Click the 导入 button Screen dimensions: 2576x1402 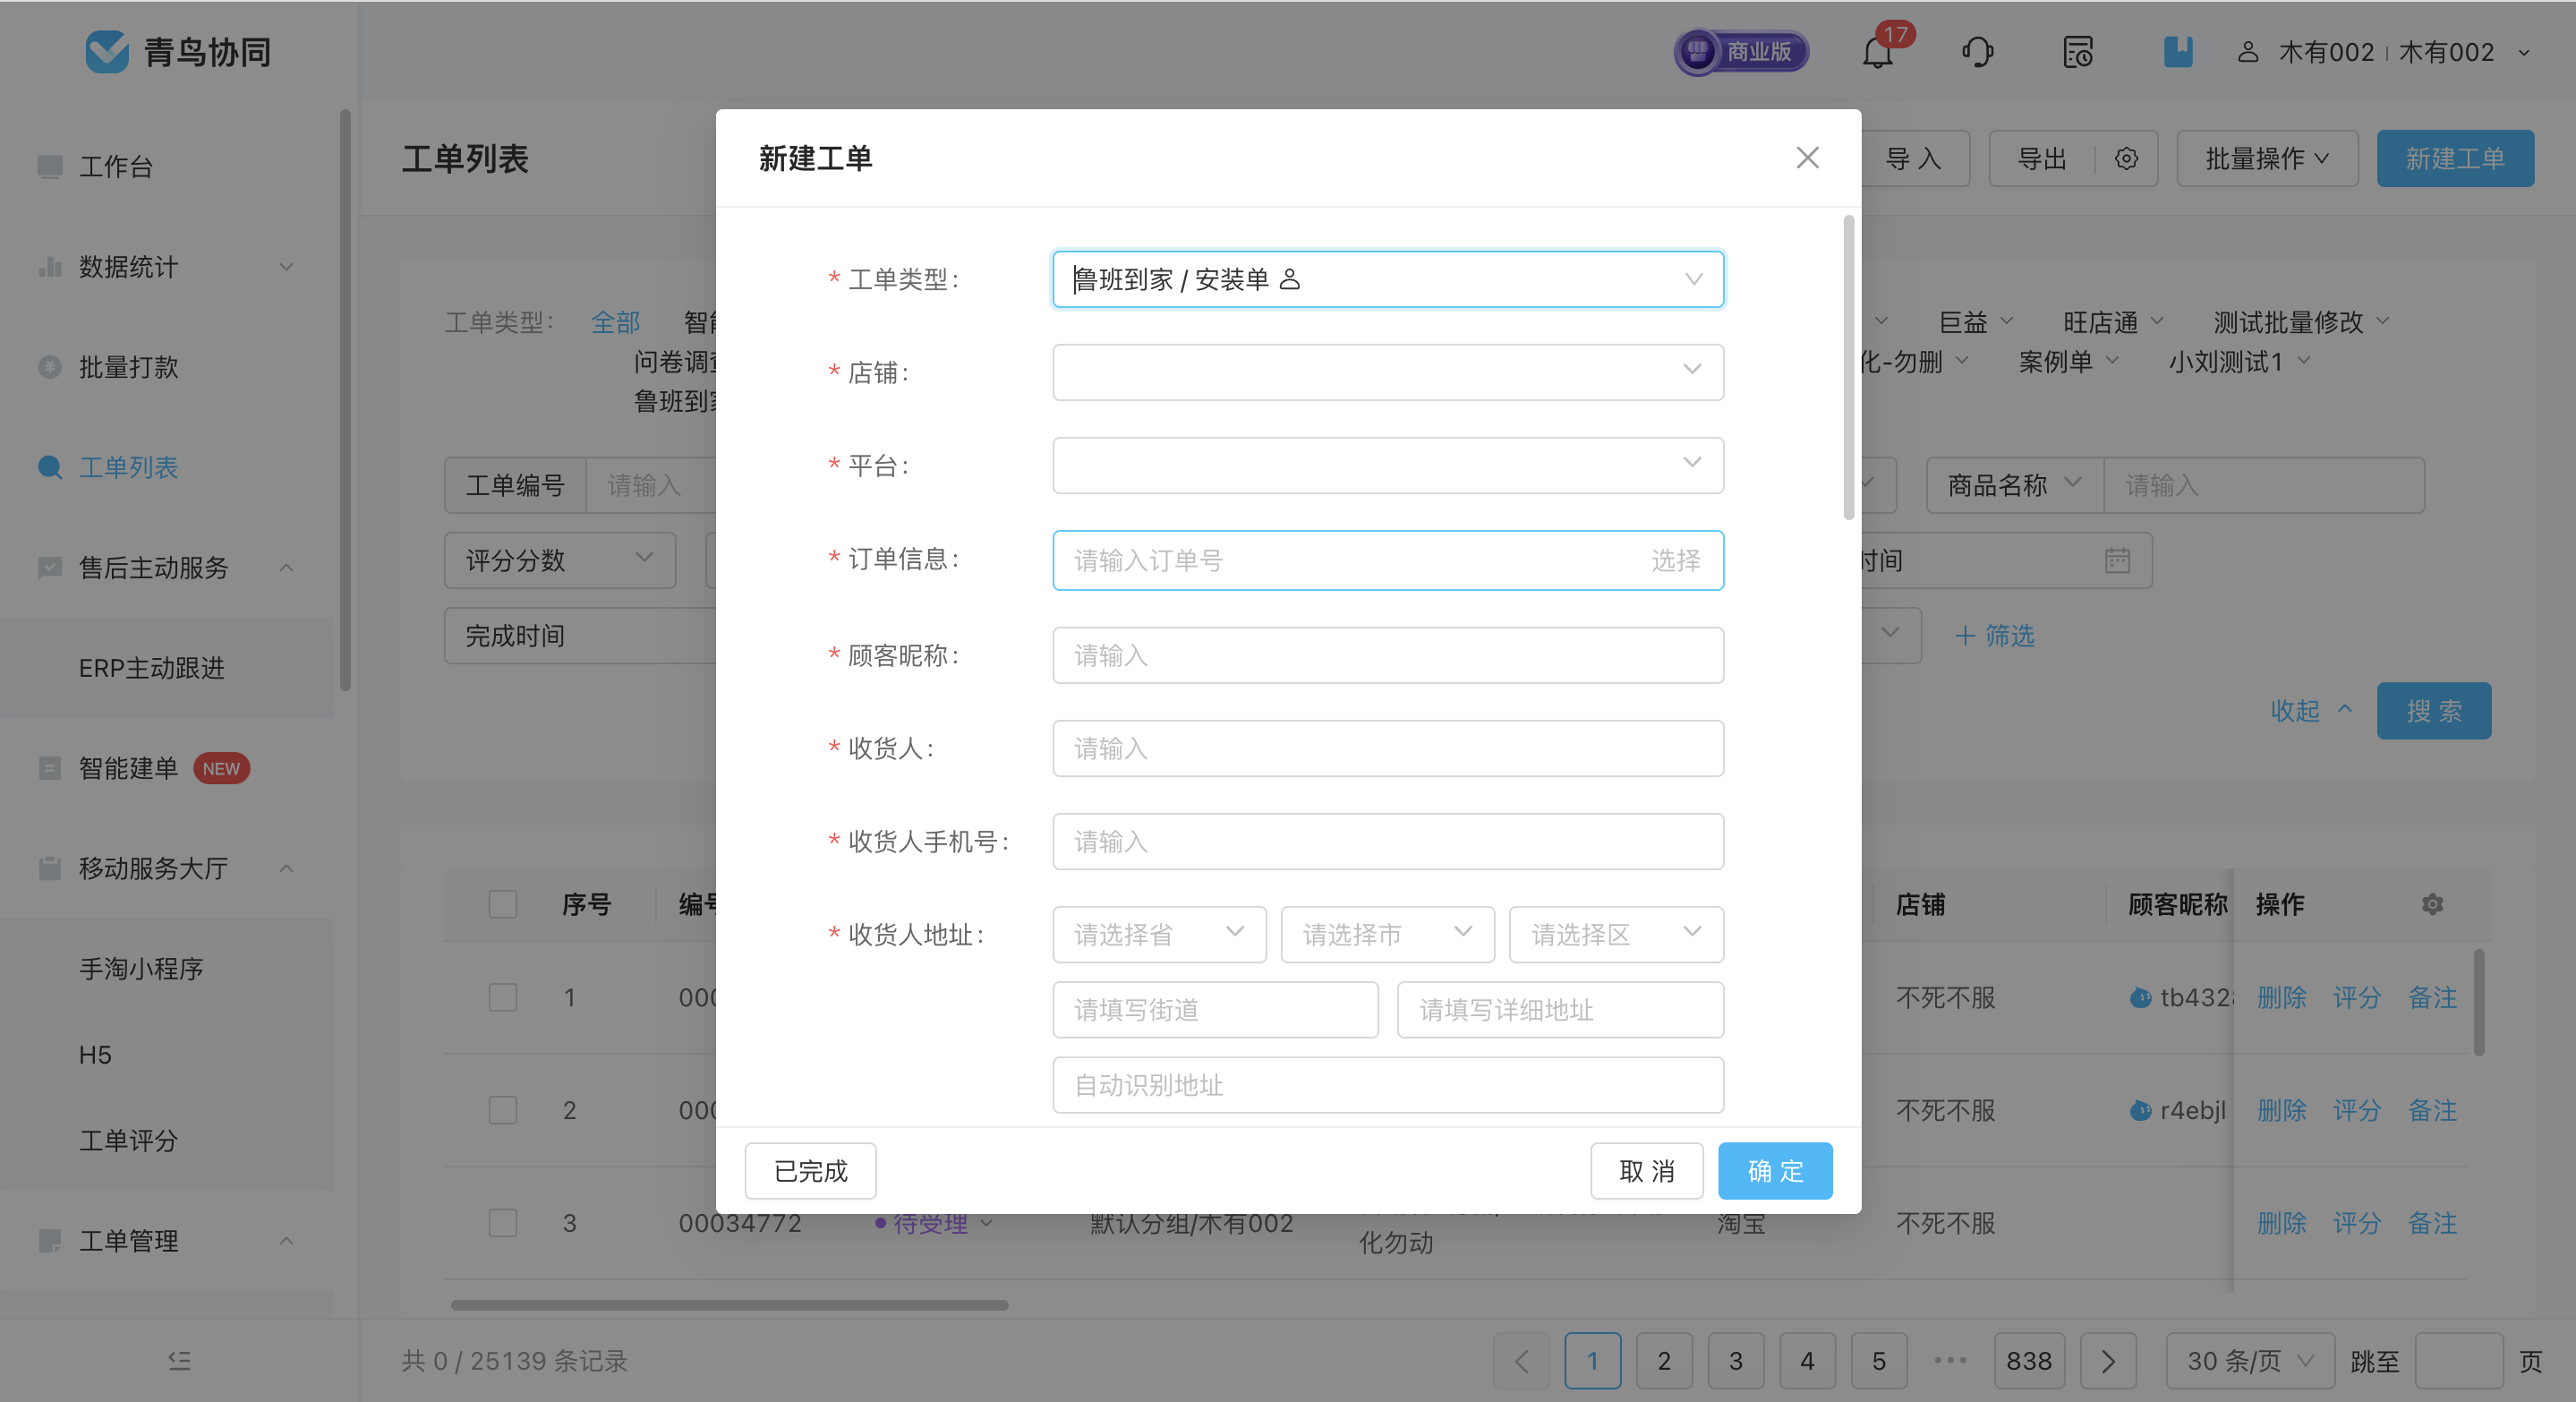pyautogui.click(x=1913, y=158)
